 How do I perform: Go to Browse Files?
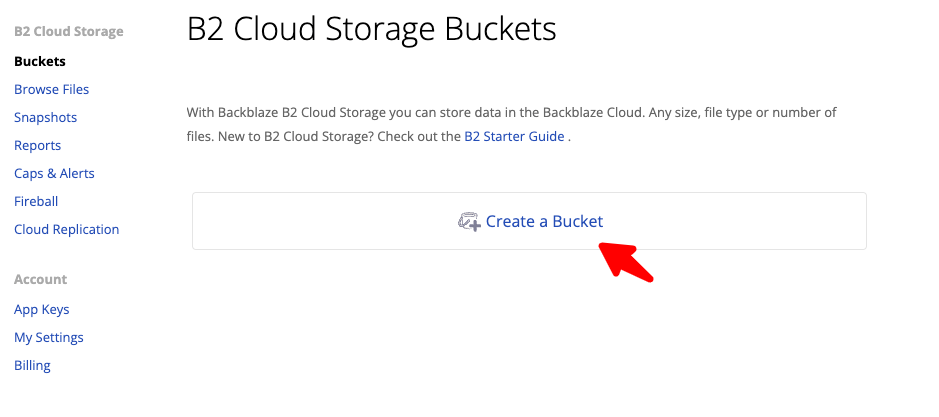coord(51,89)
